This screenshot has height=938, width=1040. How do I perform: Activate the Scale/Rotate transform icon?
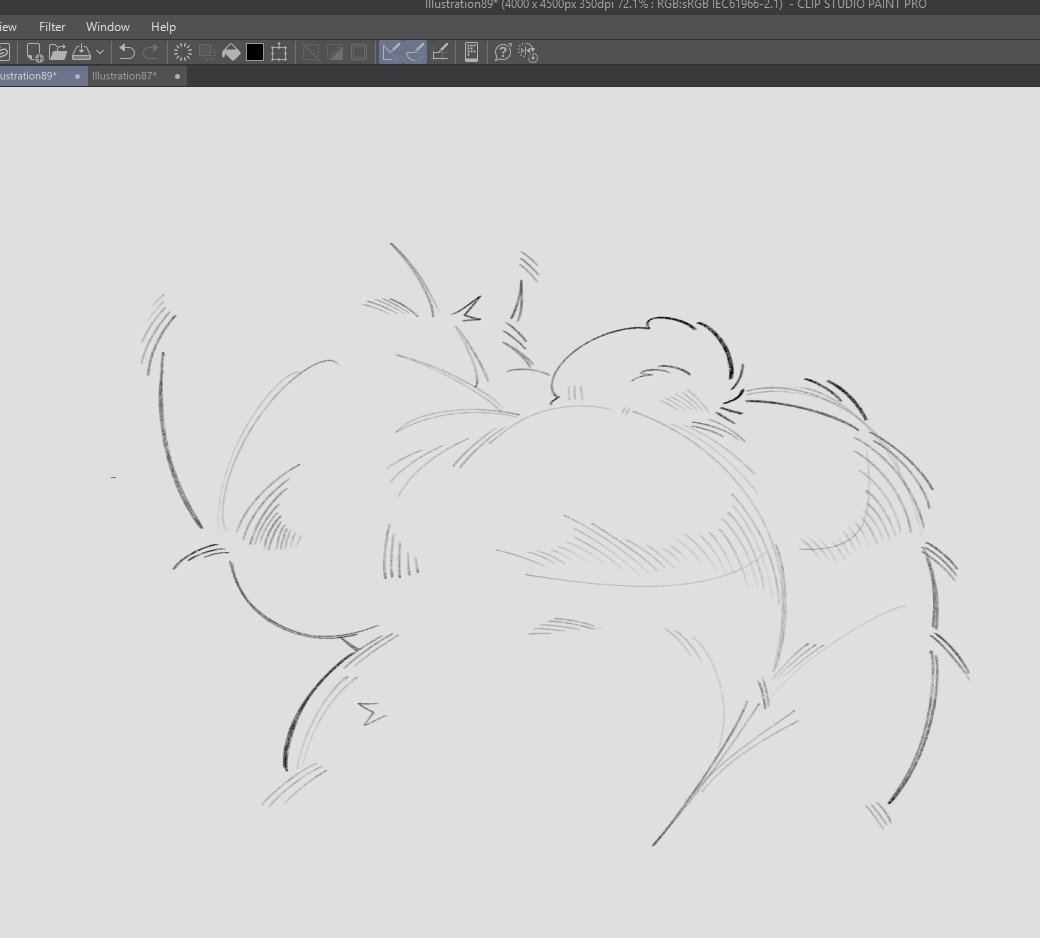pos(279,52)
